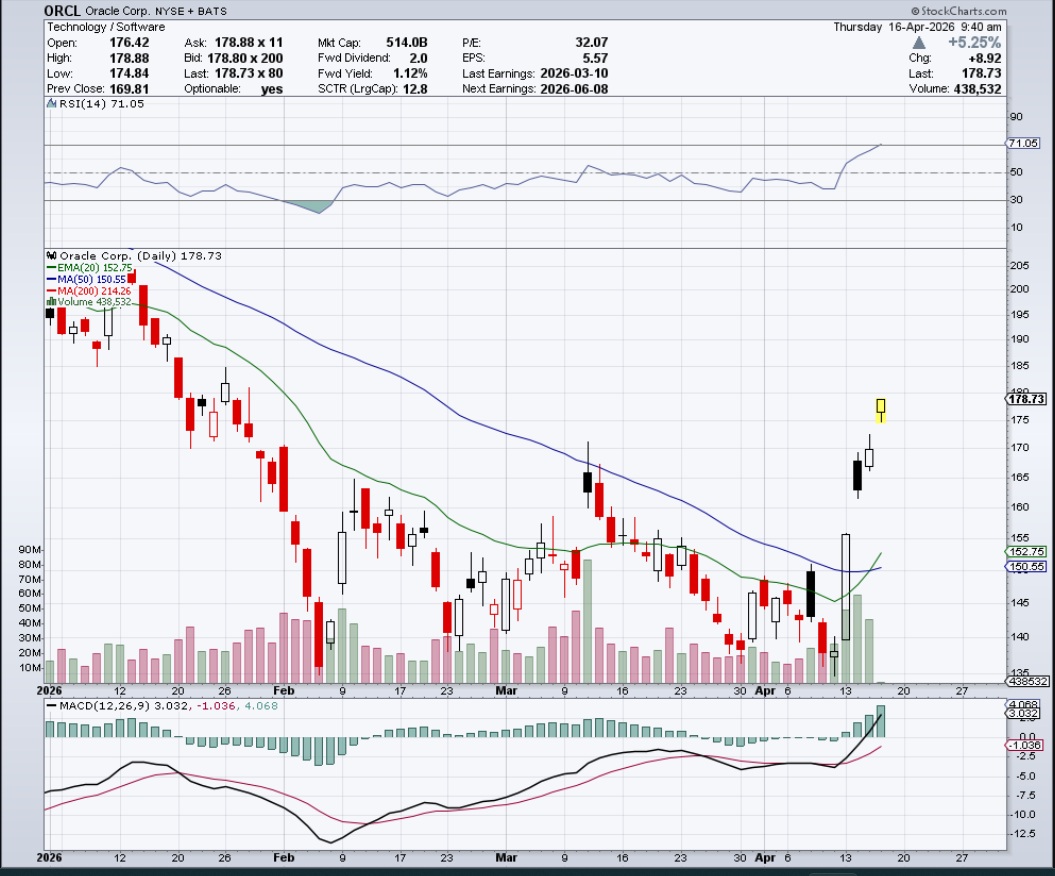Select the yellow highlighted latest candlestick
Screen dimensions: 1055x876
[881, 409]
